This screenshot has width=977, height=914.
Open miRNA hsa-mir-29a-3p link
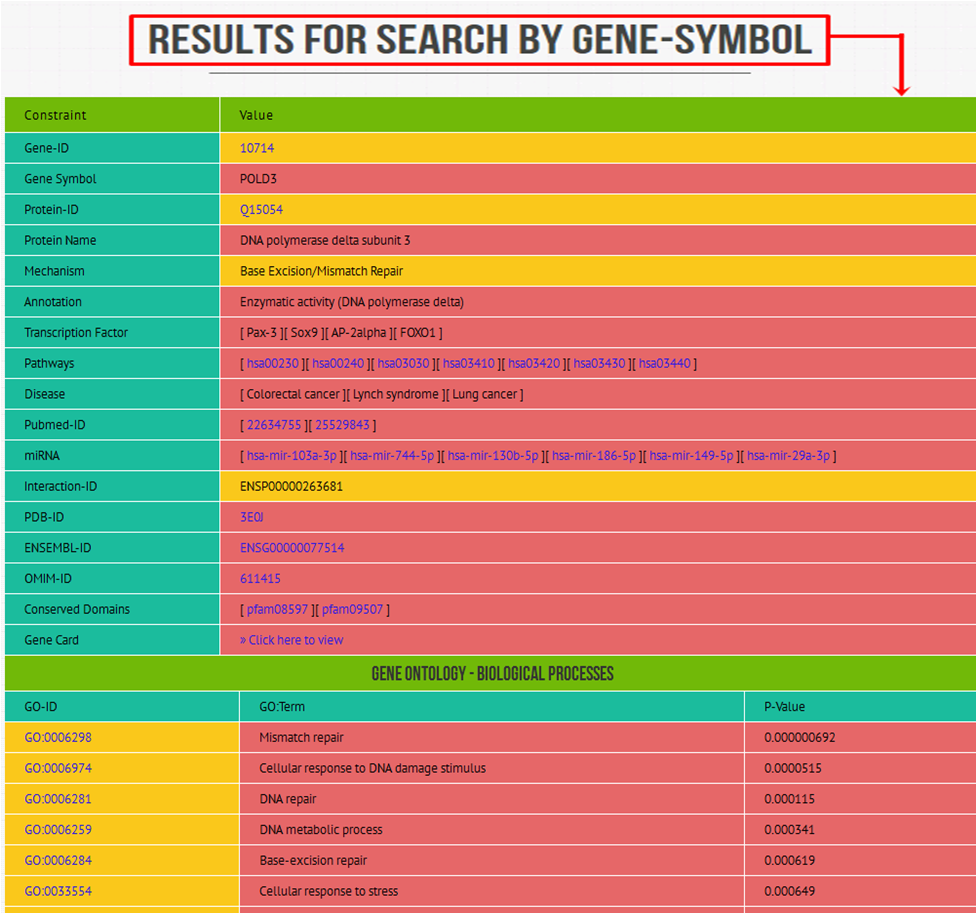[x=788, y=455]
